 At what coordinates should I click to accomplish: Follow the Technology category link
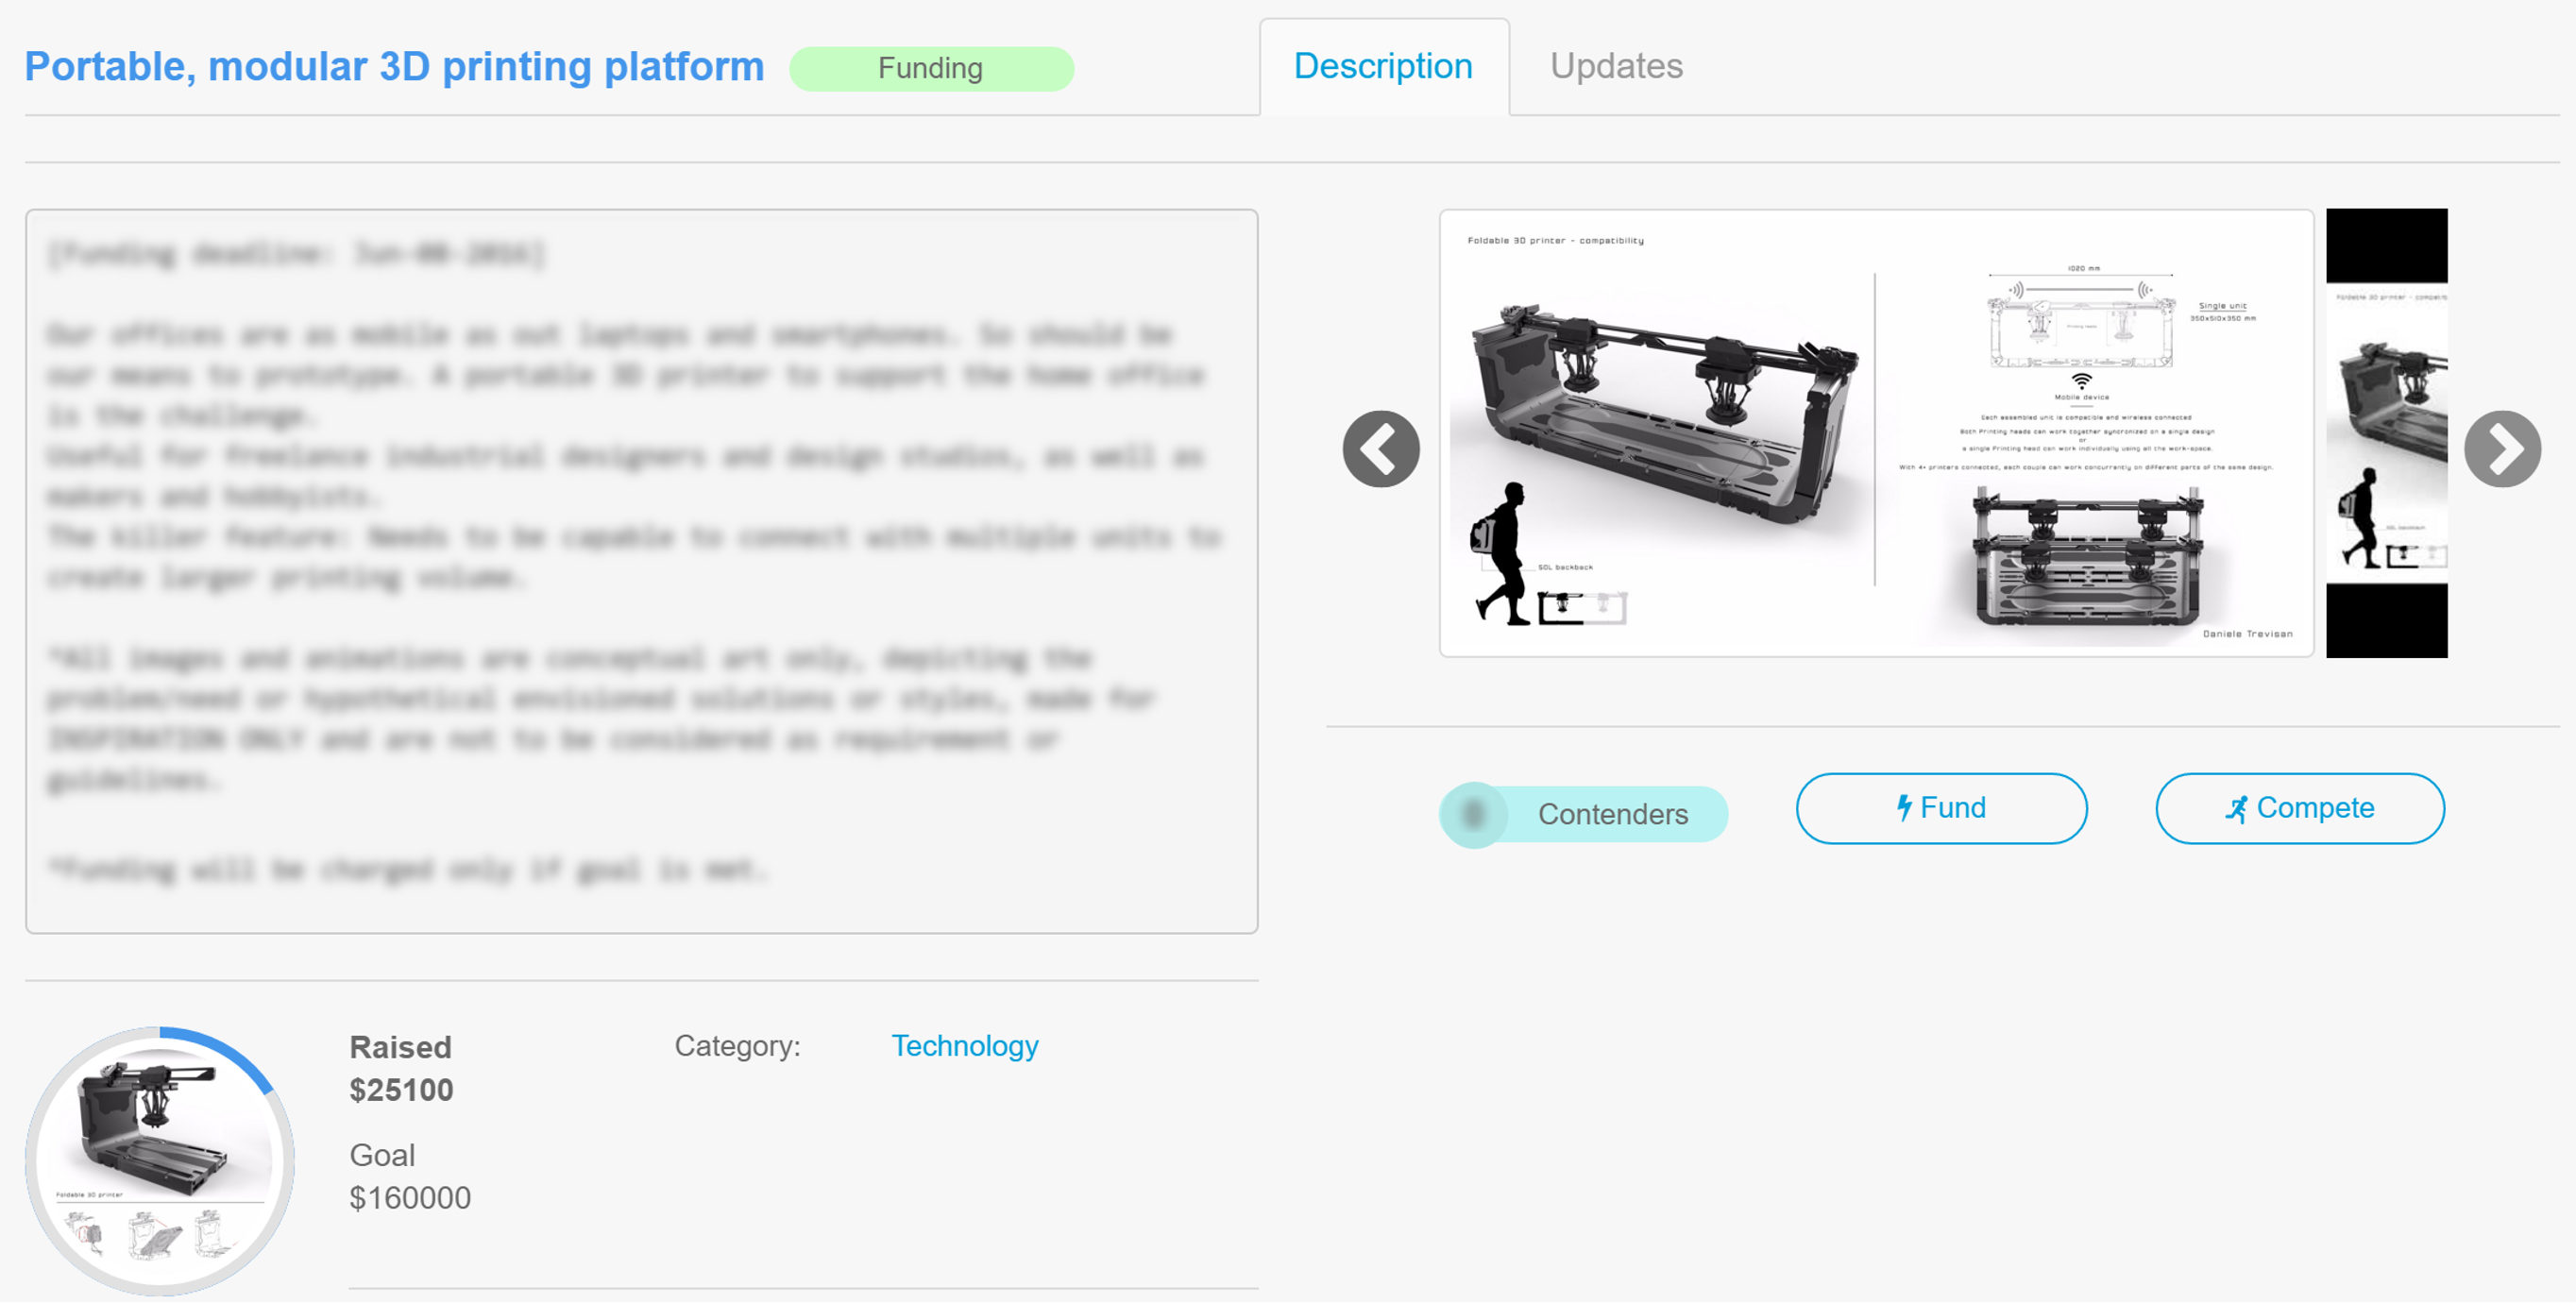click(x=964, y=1045)
